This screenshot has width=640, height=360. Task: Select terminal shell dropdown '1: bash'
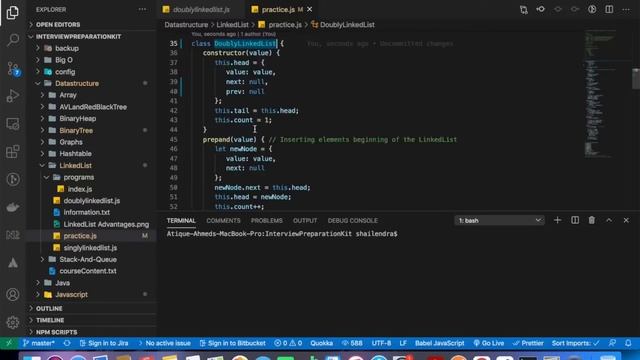tap(500, 220)
